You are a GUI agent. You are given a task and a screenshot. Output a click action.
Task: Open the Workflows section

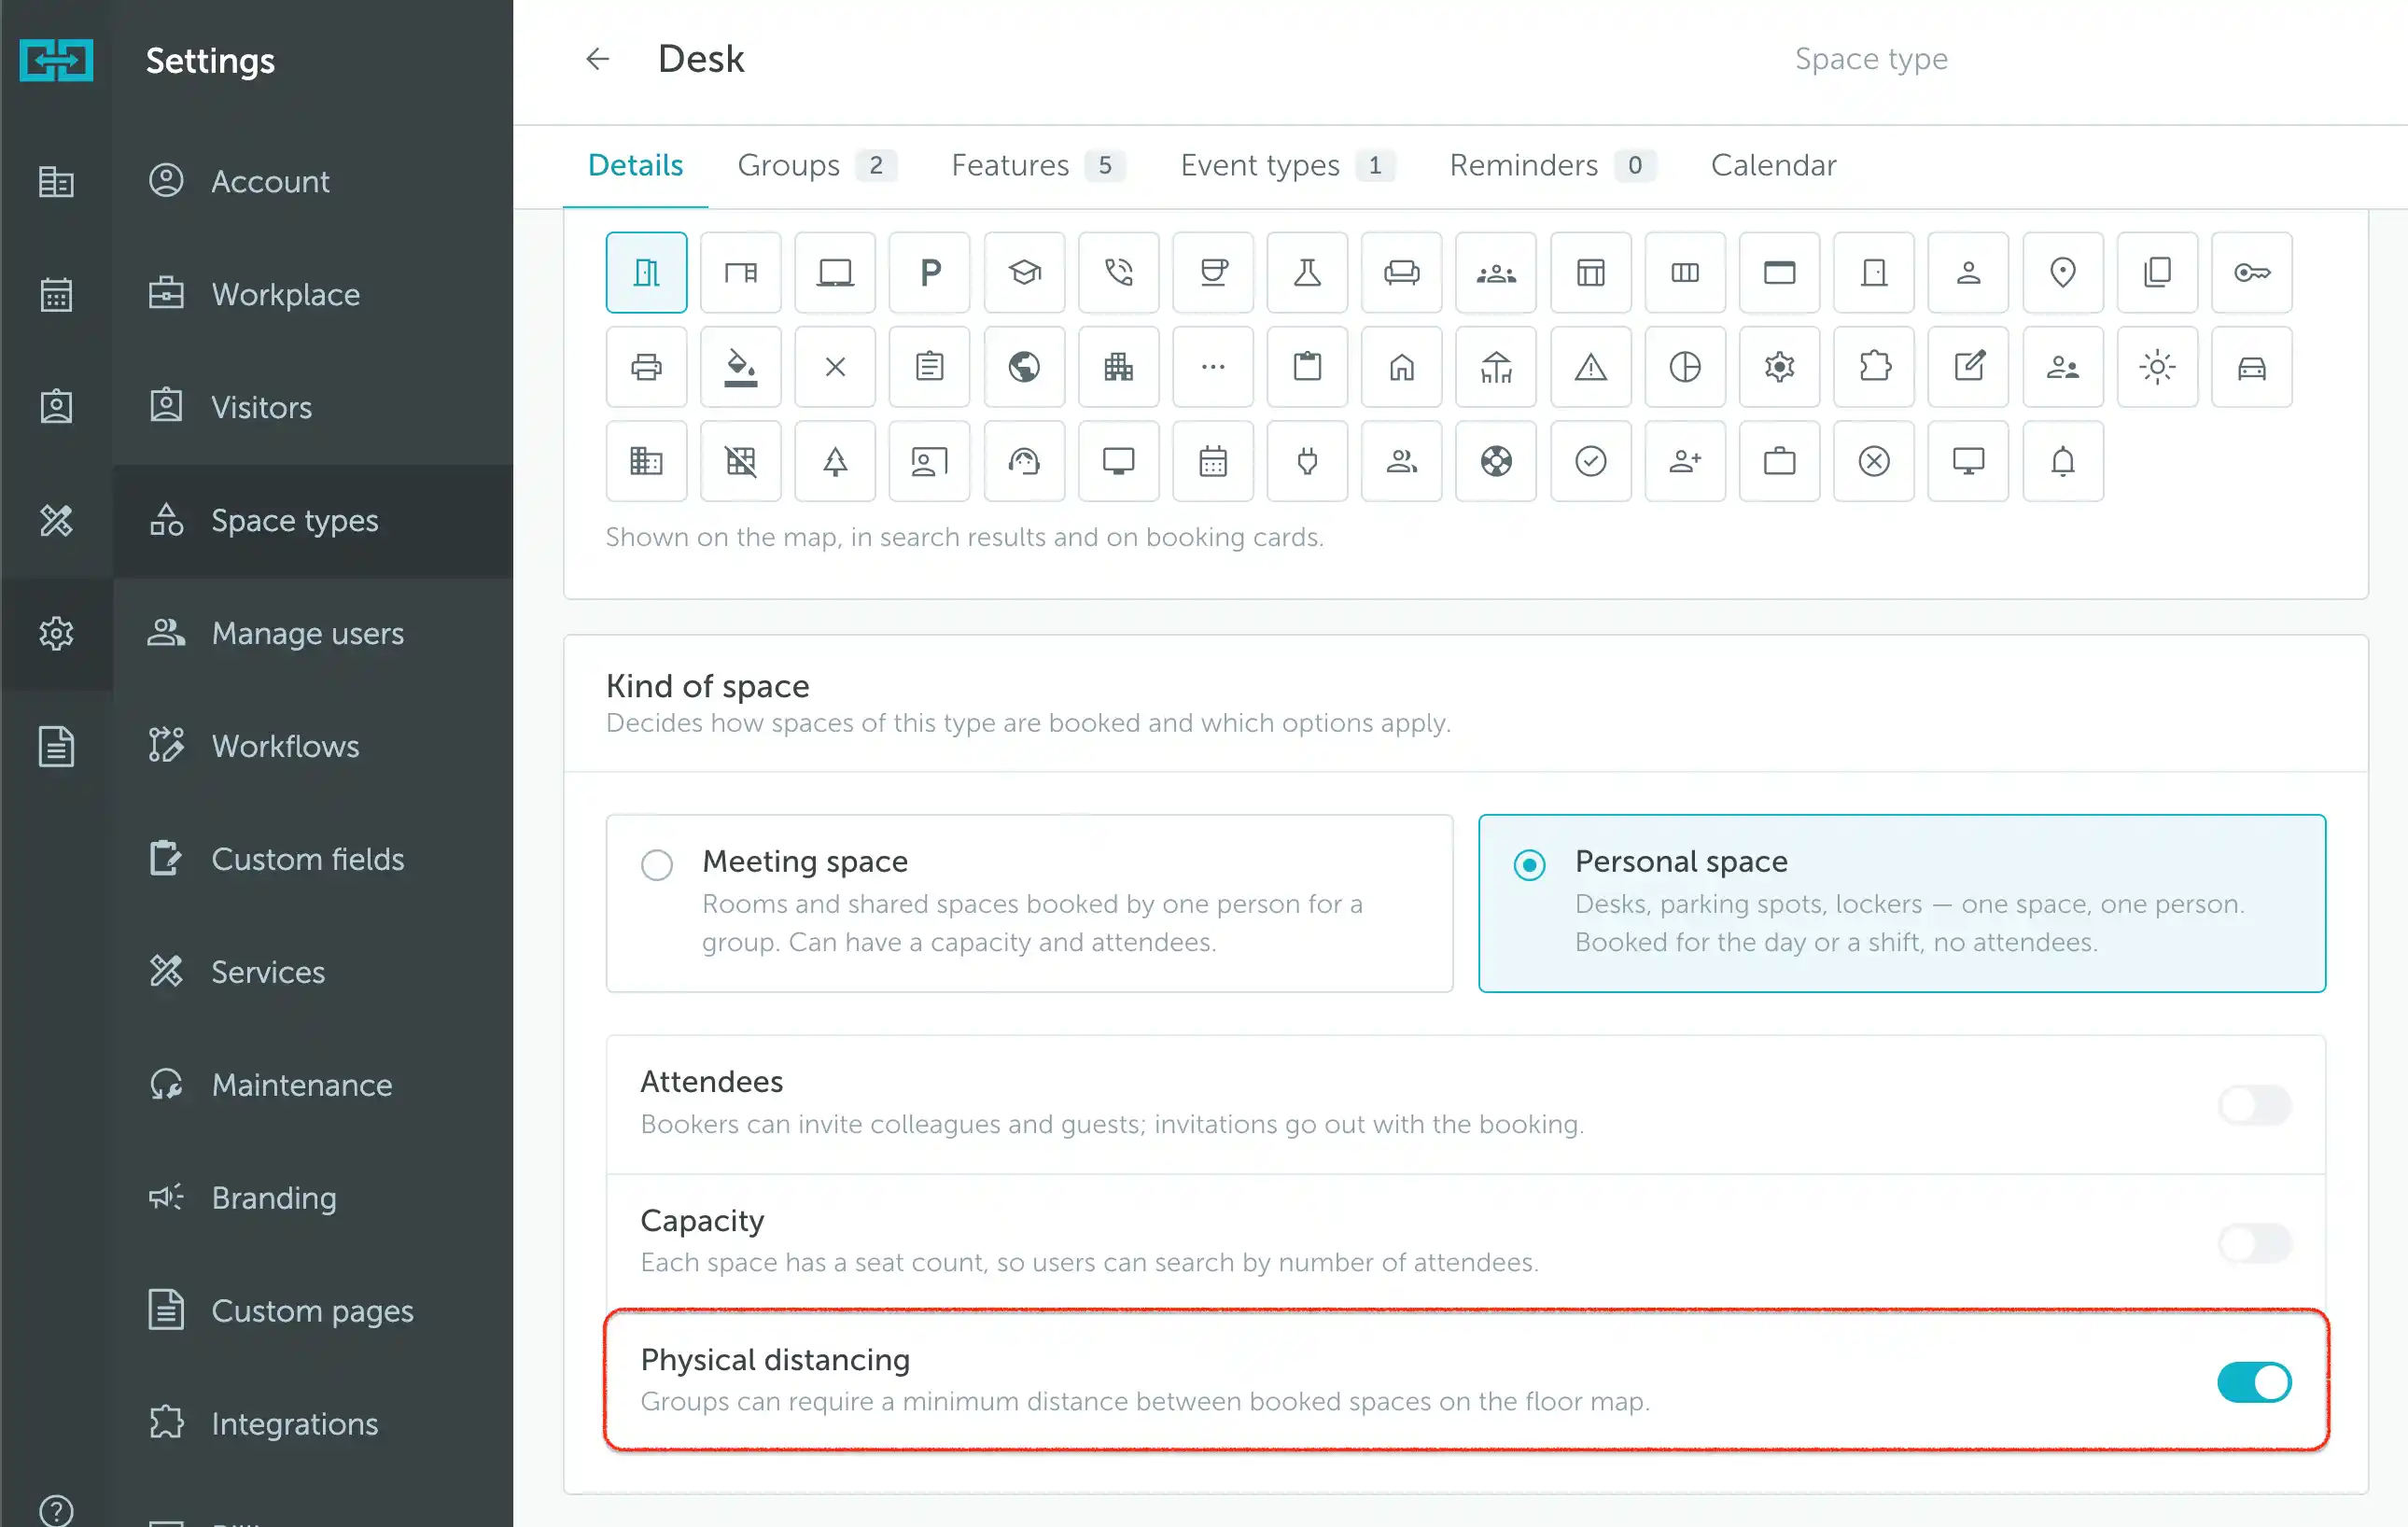click(x=313, y=746)
